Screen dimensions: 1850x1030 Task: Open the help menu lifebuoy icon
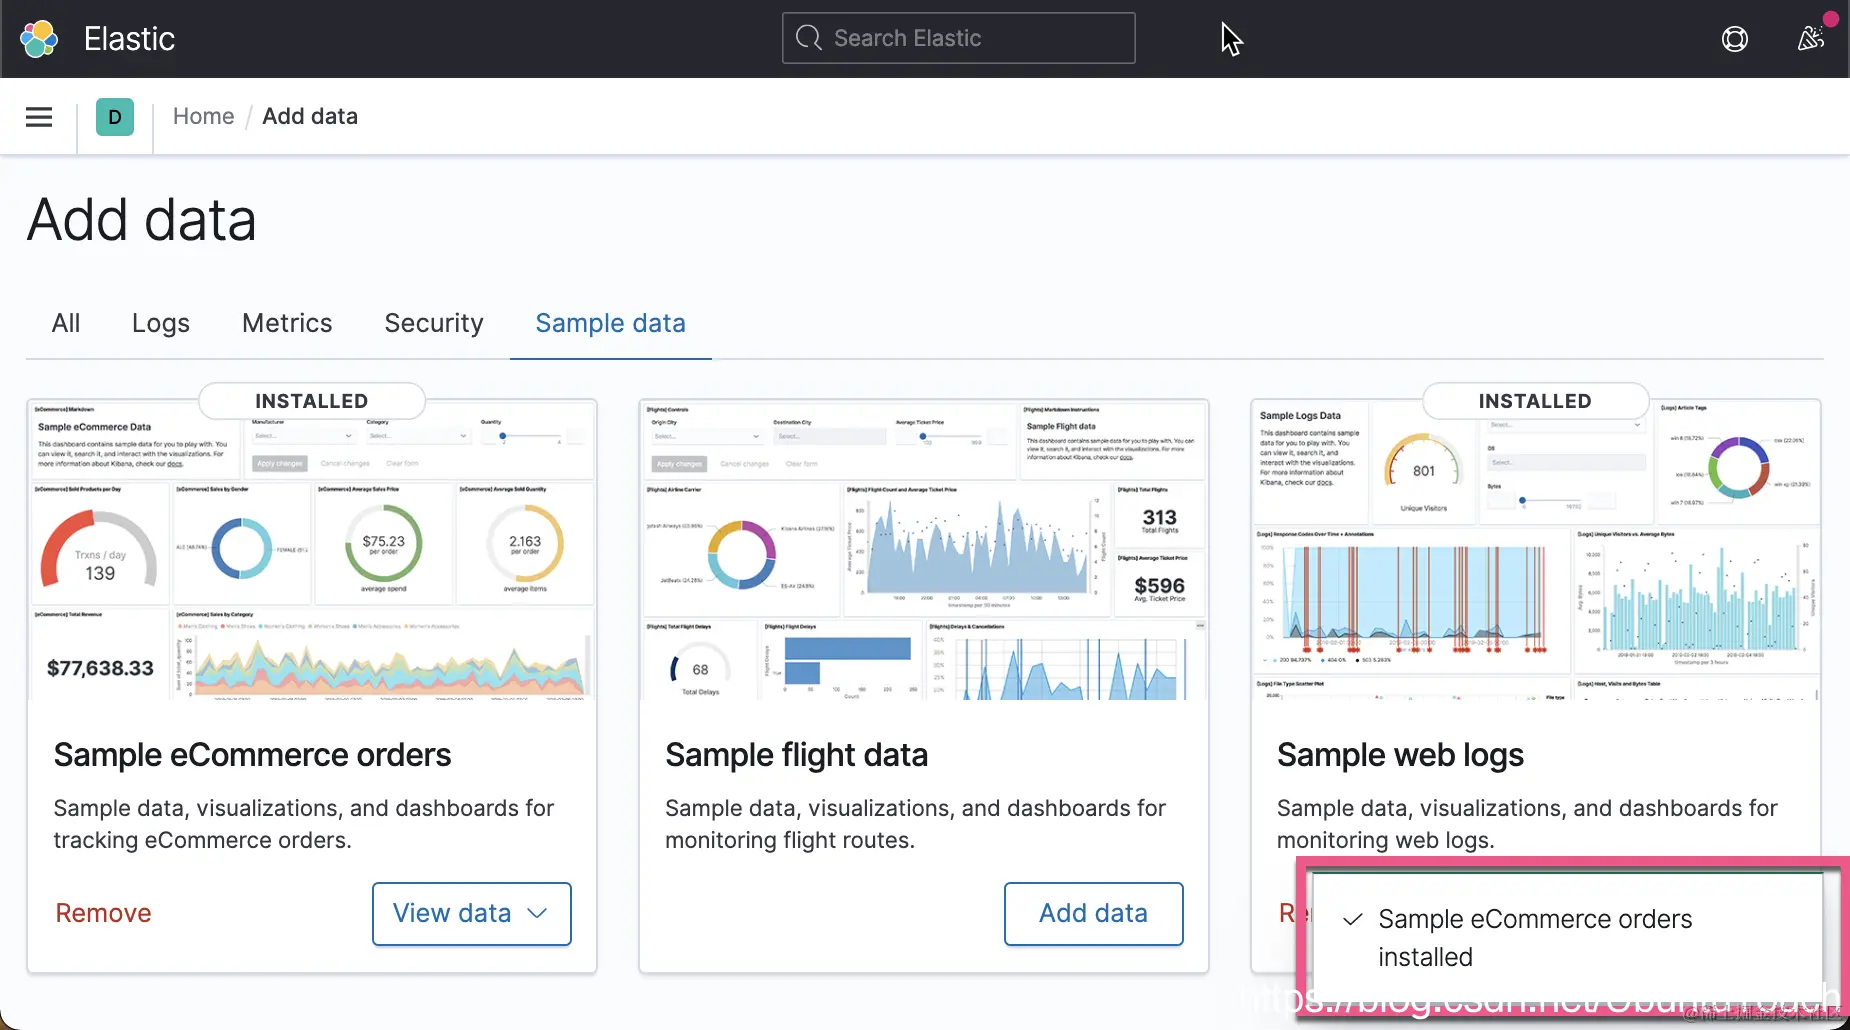coord(1735,39)
